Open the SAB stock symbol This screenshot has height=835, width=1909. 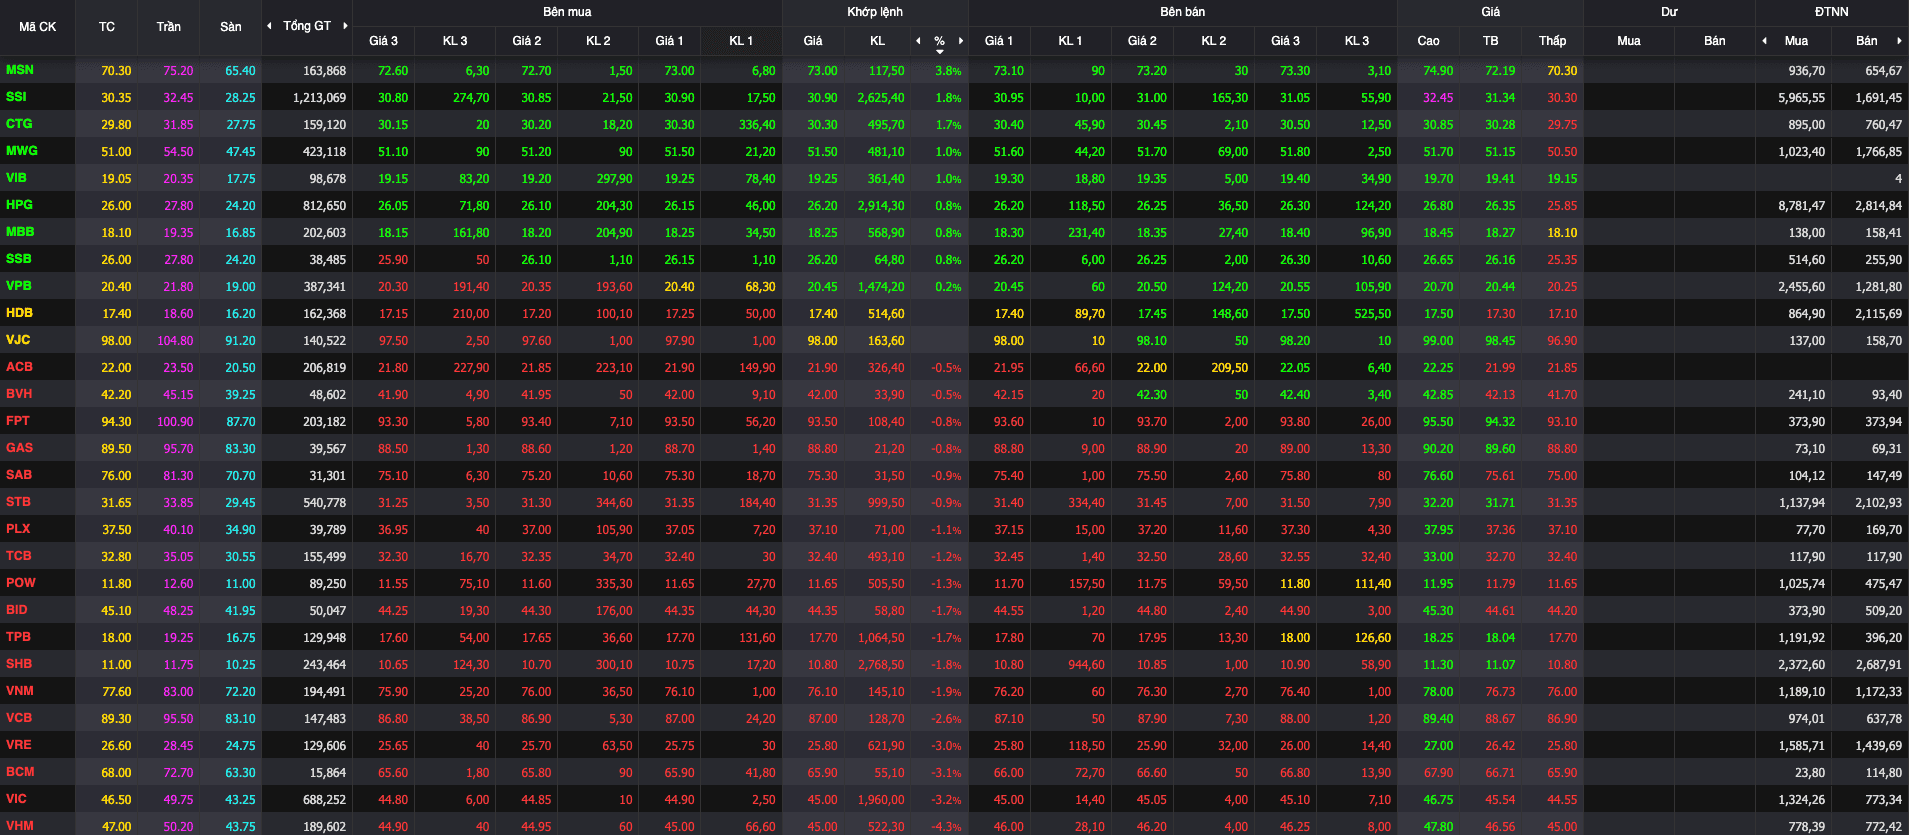pyautogui.click(x=19, y=475)
